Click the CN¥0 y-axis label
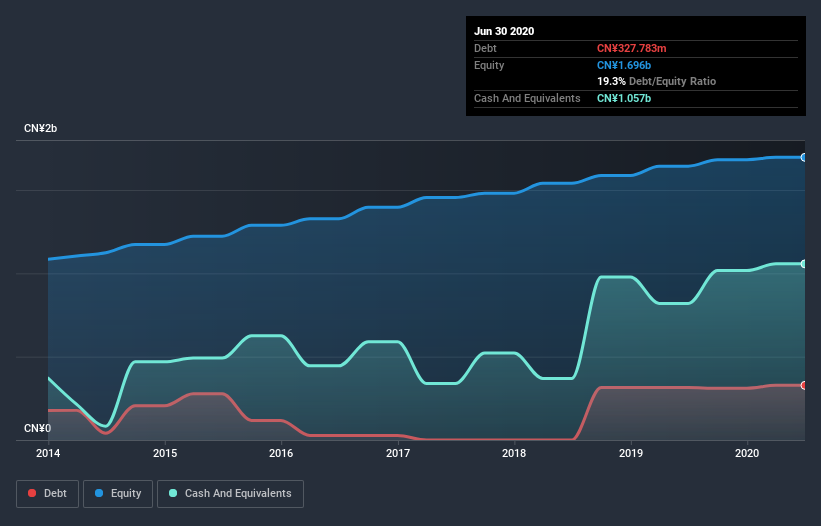This screenshot has height=526, width=821. pyautogui.click(x=37, y=429)
